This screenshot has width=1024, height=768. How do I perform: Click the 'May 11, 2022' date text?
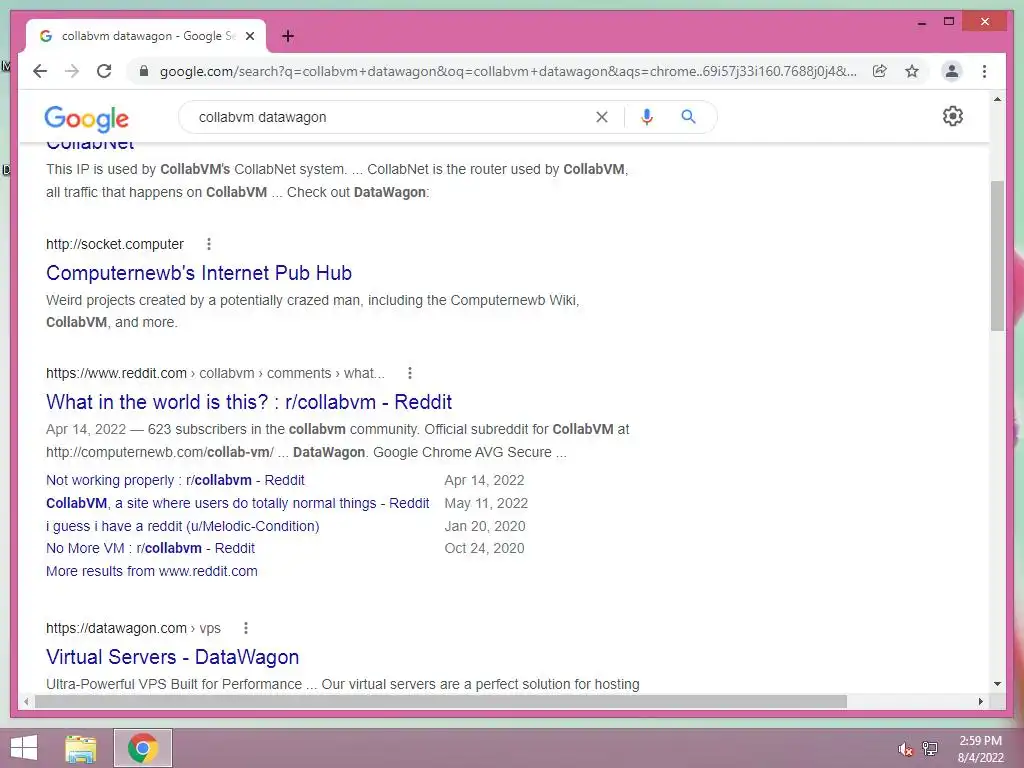tap(486, 504)
